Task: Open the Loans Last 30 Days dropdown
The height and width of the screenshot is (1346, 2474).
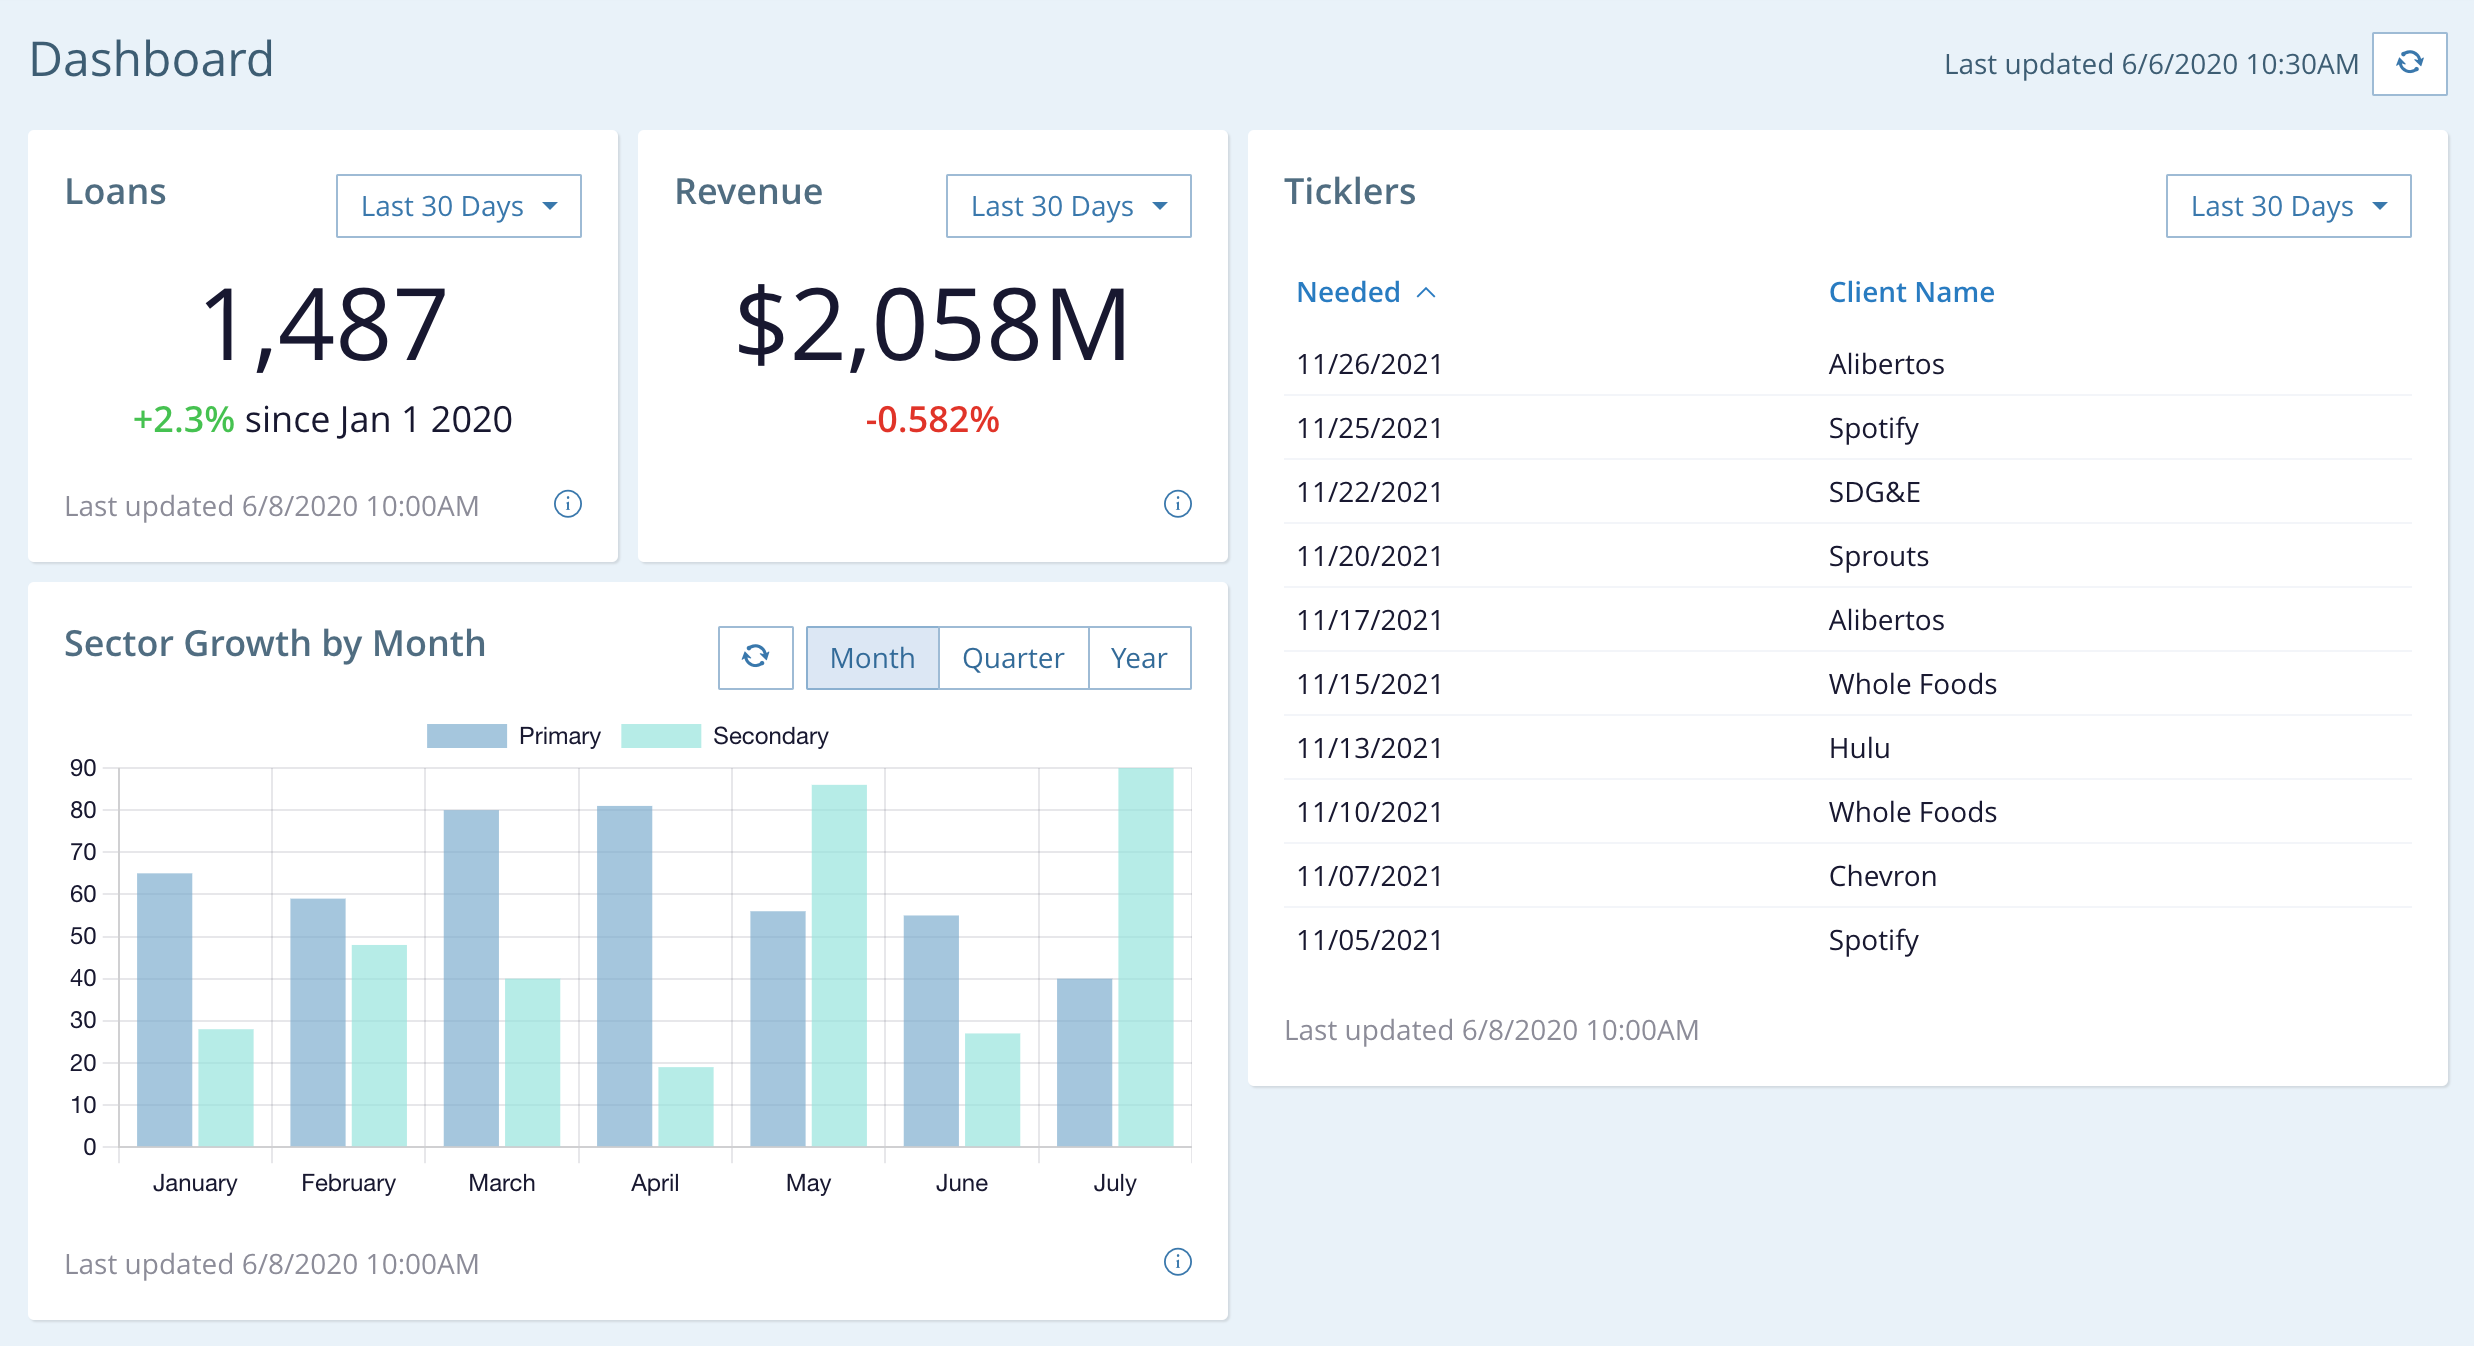Action: pos(458,206)
